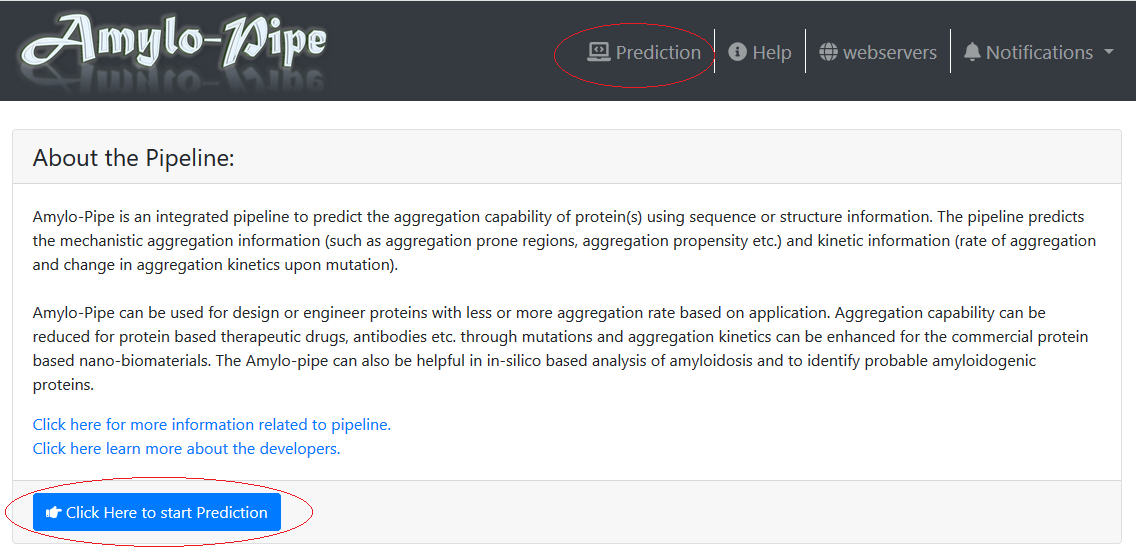The height and width of the screenshot is (559, 1136).
Task: Open link for more pipeline information
Action: (x=212, y=424)
